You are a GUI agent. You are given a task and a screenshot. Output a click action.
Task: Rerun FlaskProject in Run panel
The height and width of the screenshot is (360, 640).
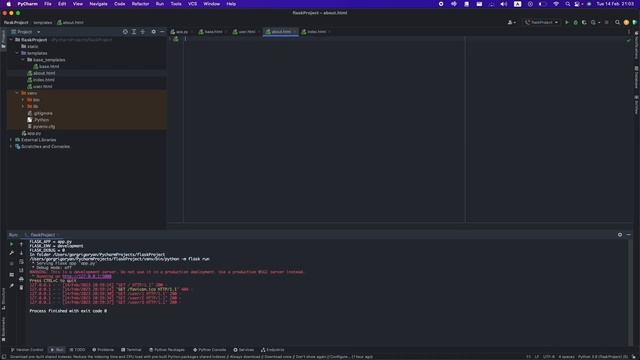point(11,244)
